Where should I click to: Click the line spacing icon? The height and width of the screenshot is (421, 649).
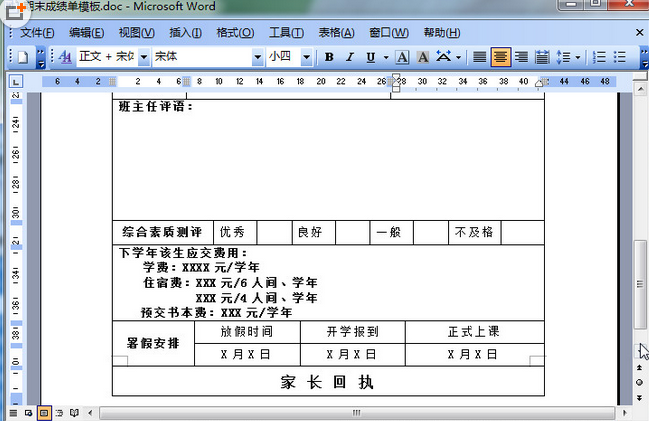tap(563, 57)
